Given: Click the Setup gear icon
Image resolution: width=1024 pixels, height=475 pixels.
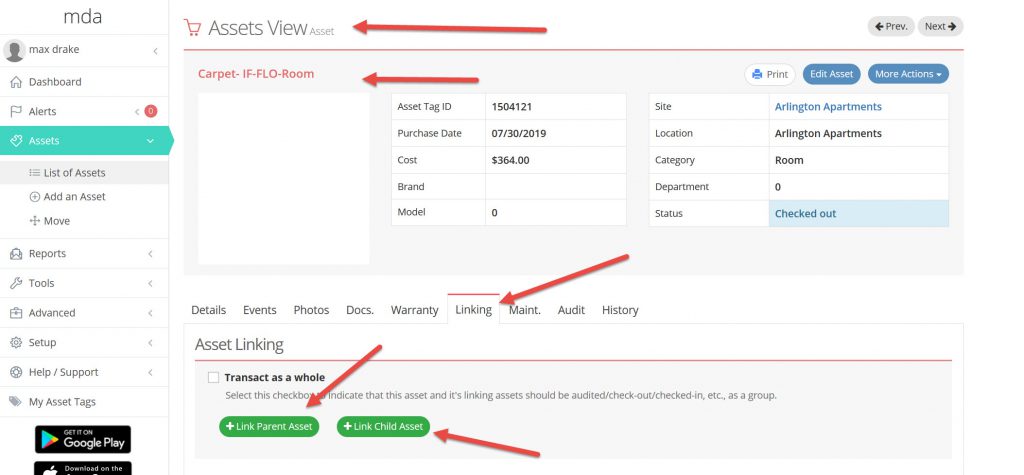Looking at the screenshot, I should point(16,342).
